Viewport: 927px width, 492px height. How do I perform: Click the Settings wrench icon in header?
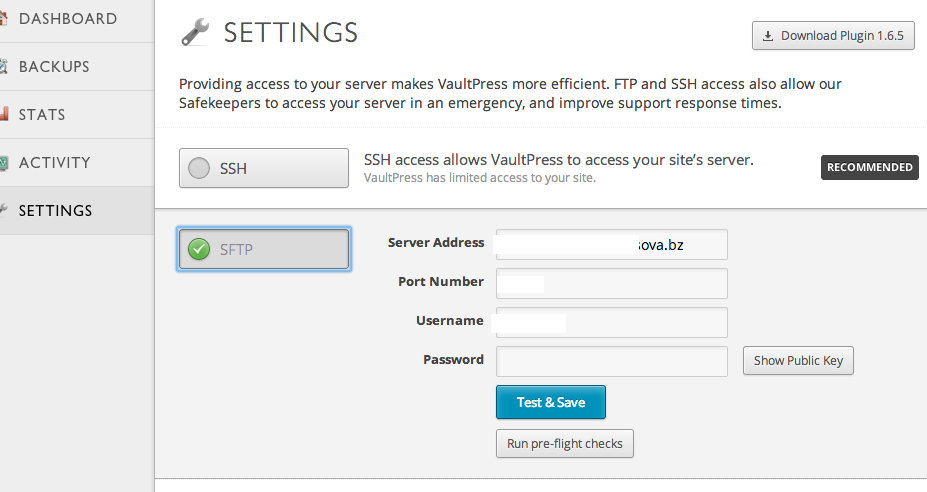point(195,32)
